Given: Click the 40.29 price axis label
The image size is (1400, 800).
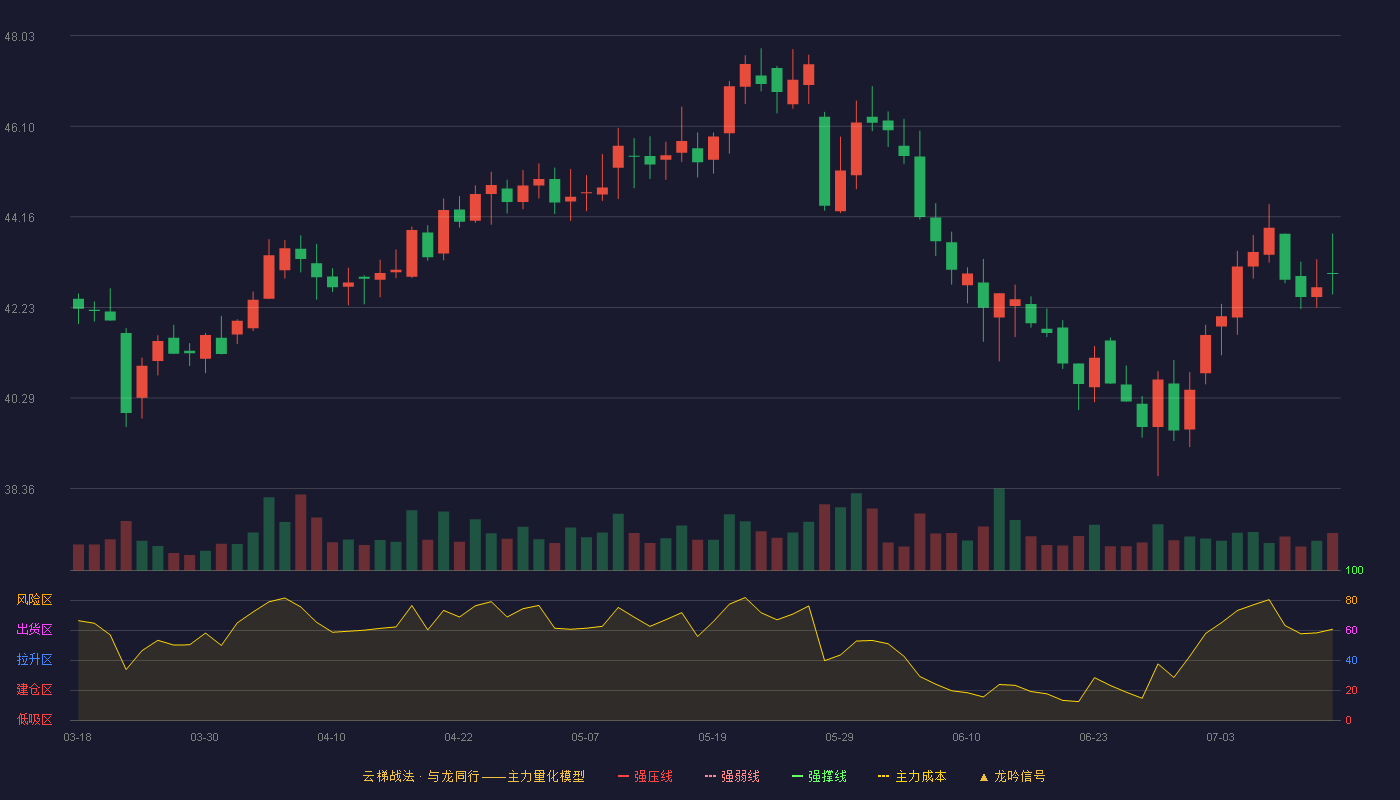Looking at the screenshot, I should tap(19, 398).
